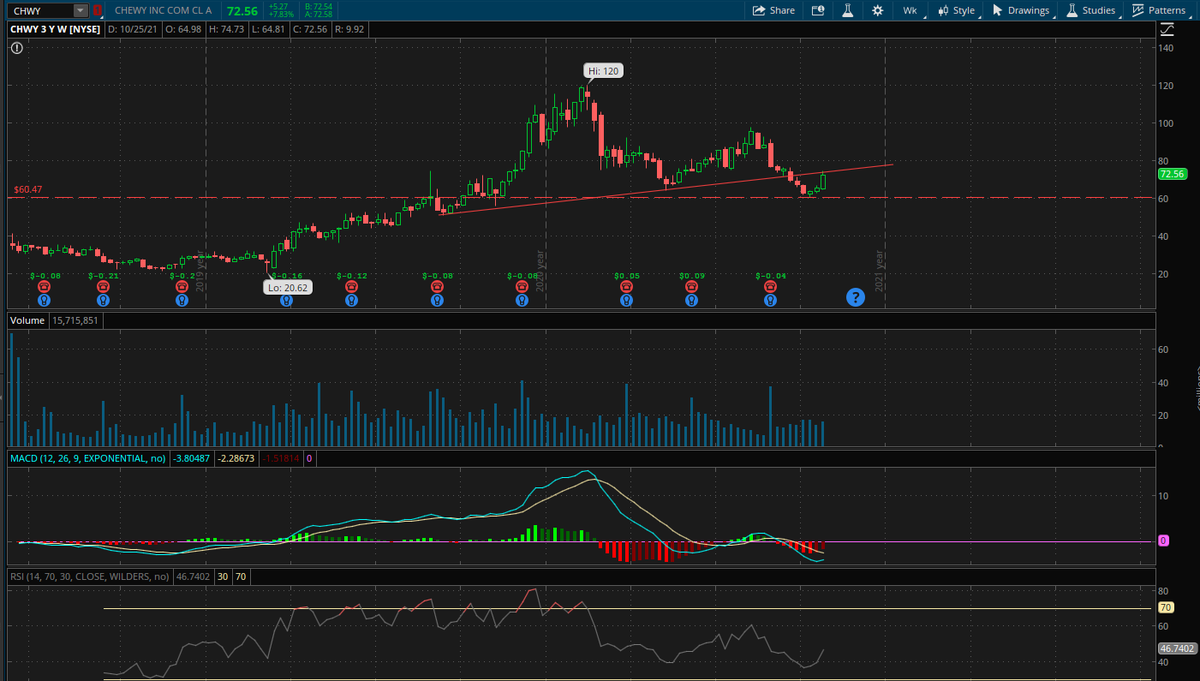Viewport: 1200px width, 681px height.
Task: Open the Style menu
Action: click(x=958, y=10)
